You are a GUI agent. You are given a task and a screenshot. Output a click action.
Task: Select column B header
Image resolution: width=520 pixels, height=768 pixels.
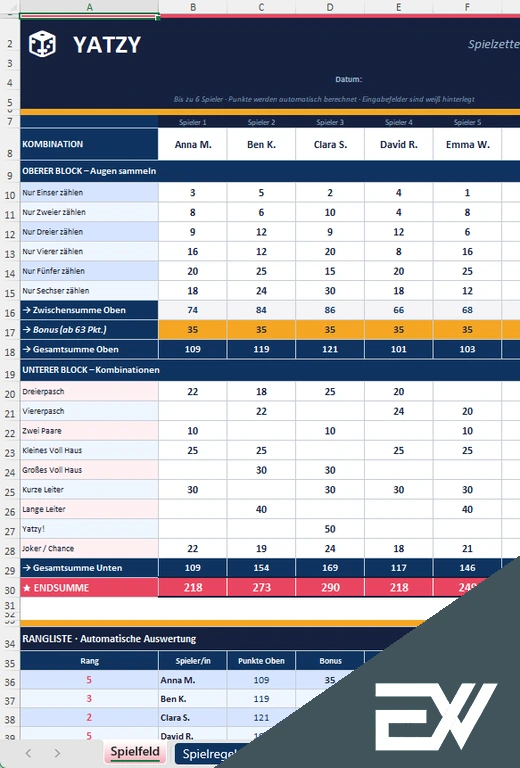tap(193, 7)
